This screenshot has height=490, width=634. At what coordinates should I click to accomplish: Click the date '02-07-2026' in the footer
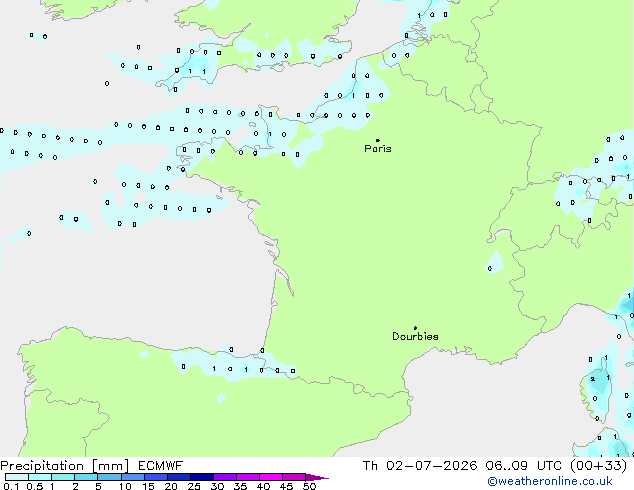431,466
